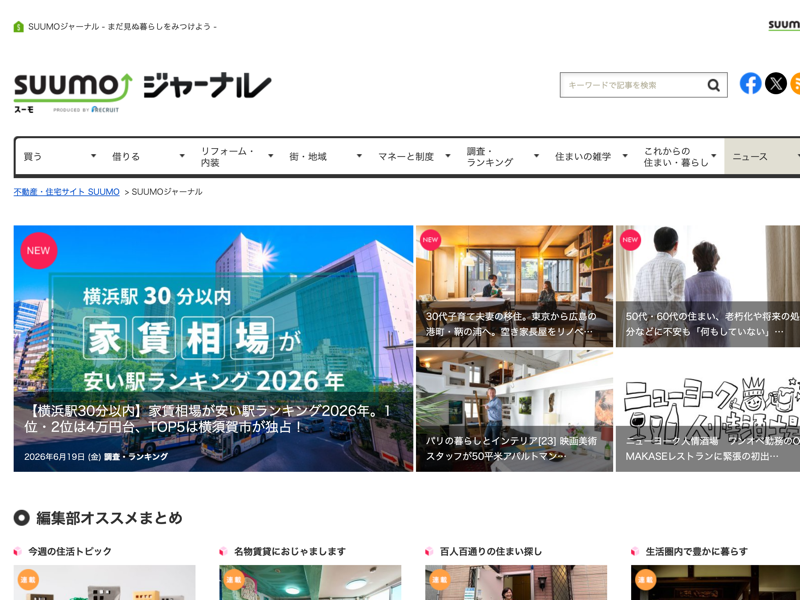Screen dimensions: 800x600
Task: Click the 編集部オススメまとめ heading
Action: pos(109,518)
